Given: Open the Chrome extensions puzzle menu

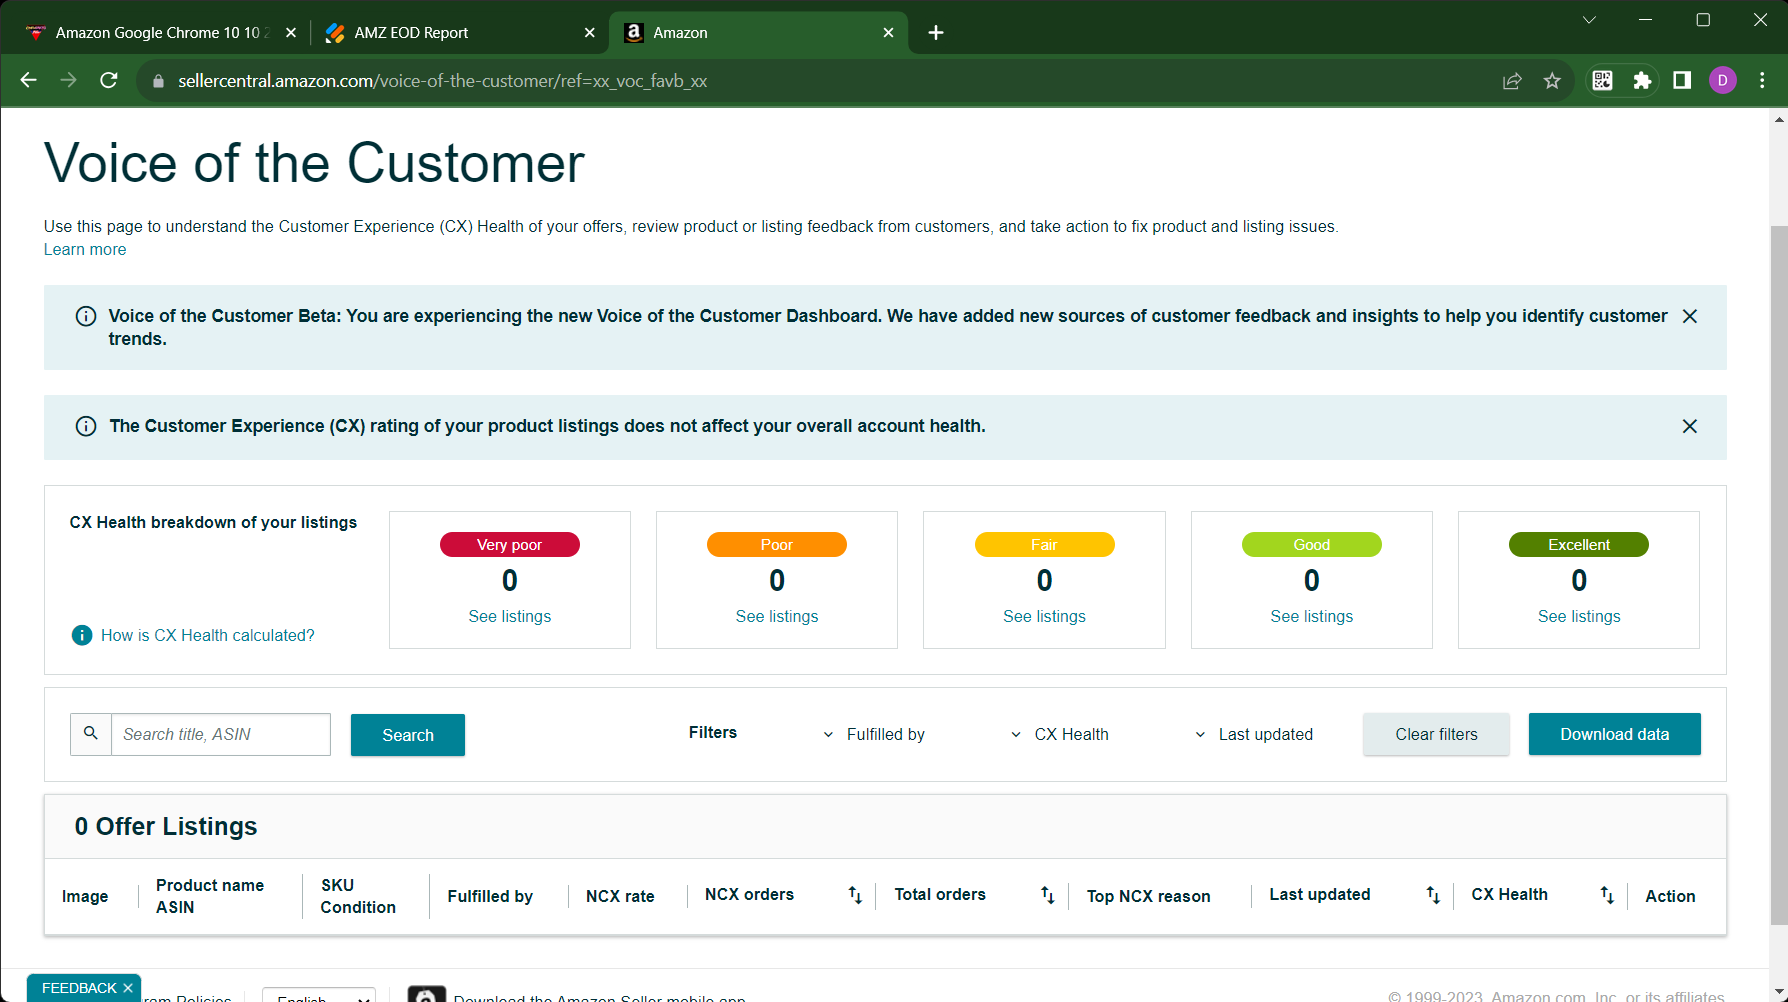Looking at the screenshot, I should tap(1642, 80).
